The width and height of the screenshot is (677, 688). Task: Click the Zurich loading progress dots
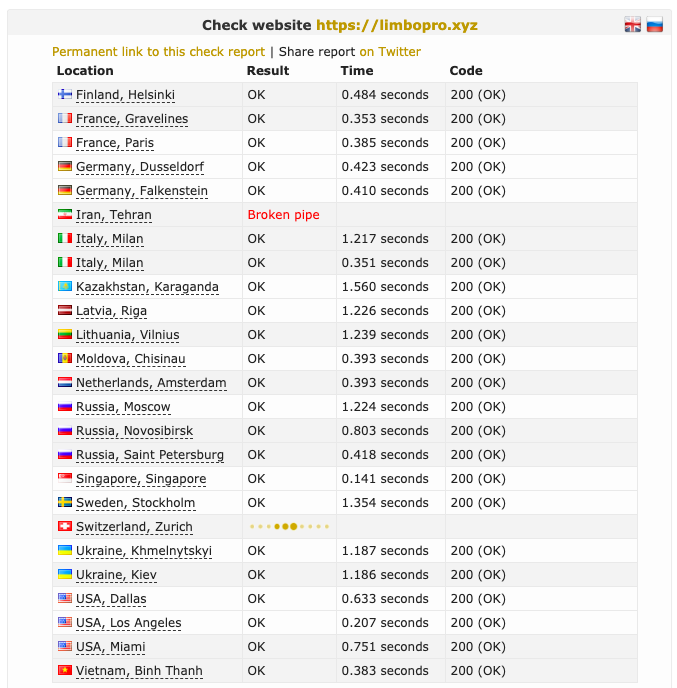289,527
